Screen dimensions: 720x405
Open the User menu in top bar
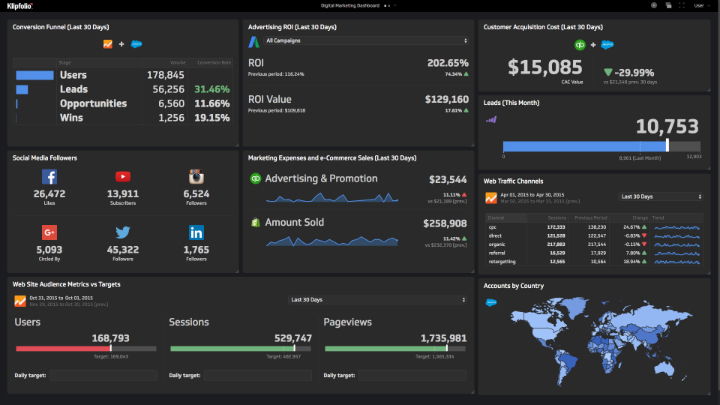701,6
